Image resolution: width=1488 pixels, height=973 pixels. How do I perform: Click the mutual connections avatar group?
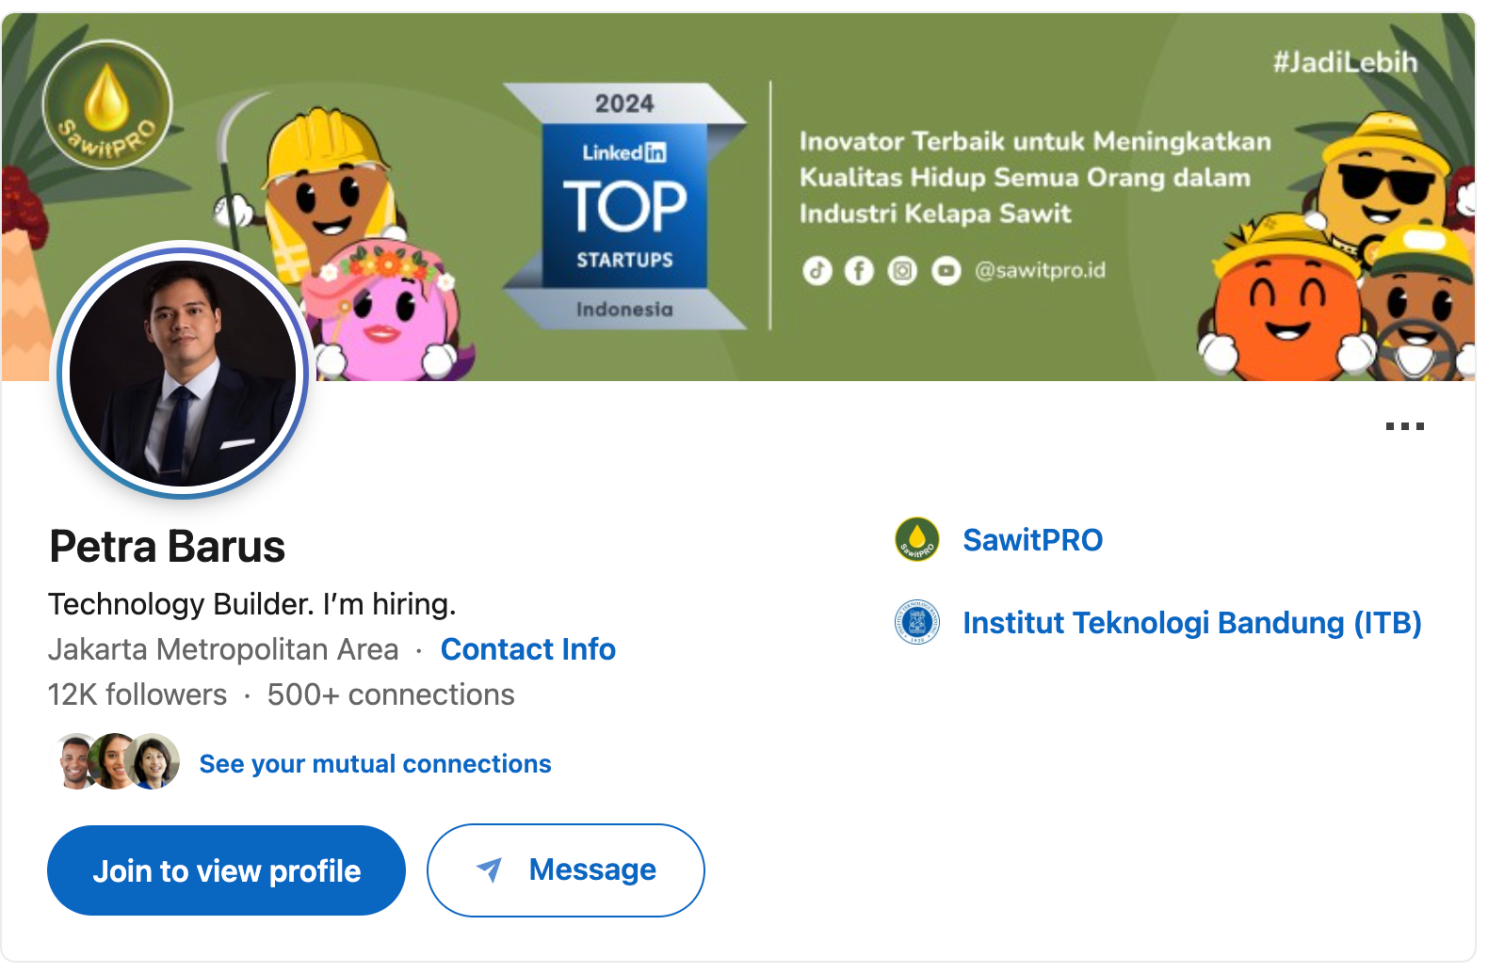(x=117, y=762)
